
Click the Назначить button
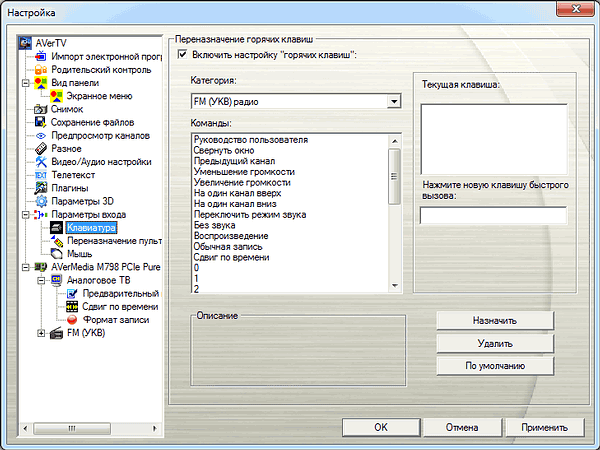[x=495, y=321]
